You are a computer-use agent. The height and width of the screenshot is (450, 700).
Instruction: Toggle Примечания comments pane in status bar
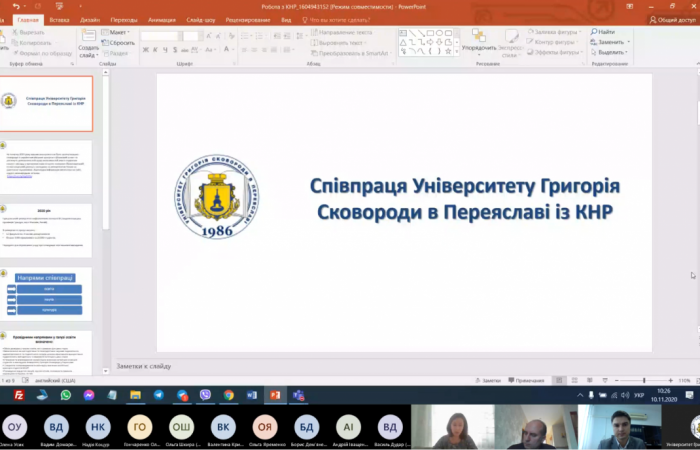coord(526,380)
